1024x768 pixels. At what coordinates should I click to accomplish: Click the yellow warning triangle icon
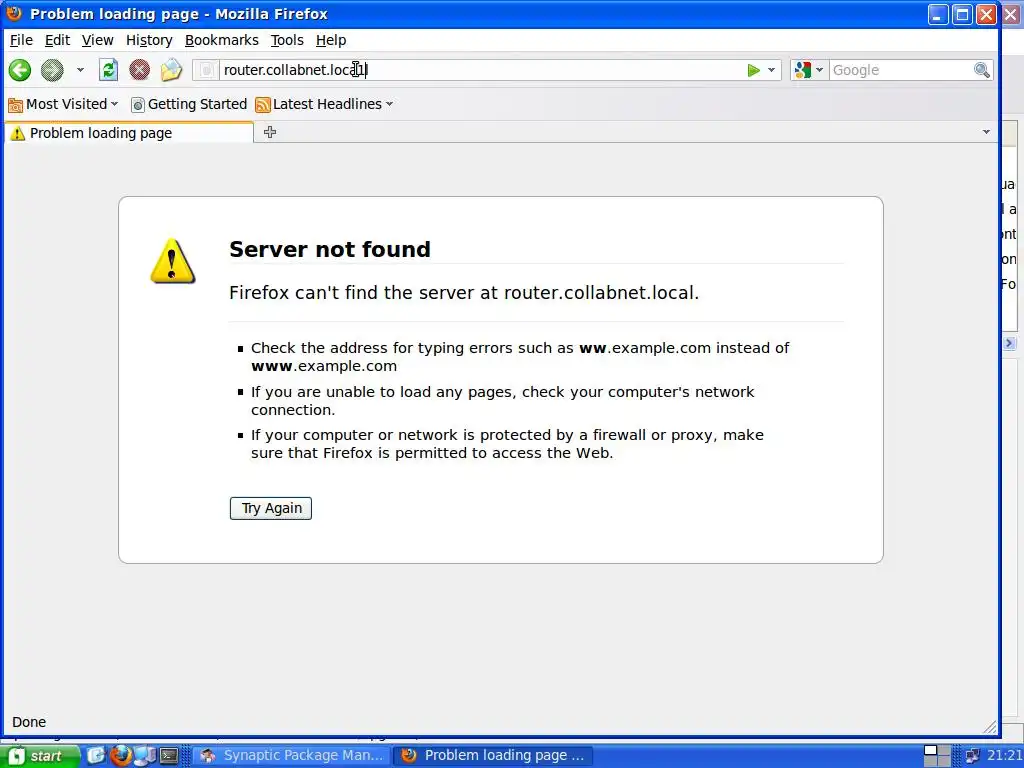coord(172,261)
